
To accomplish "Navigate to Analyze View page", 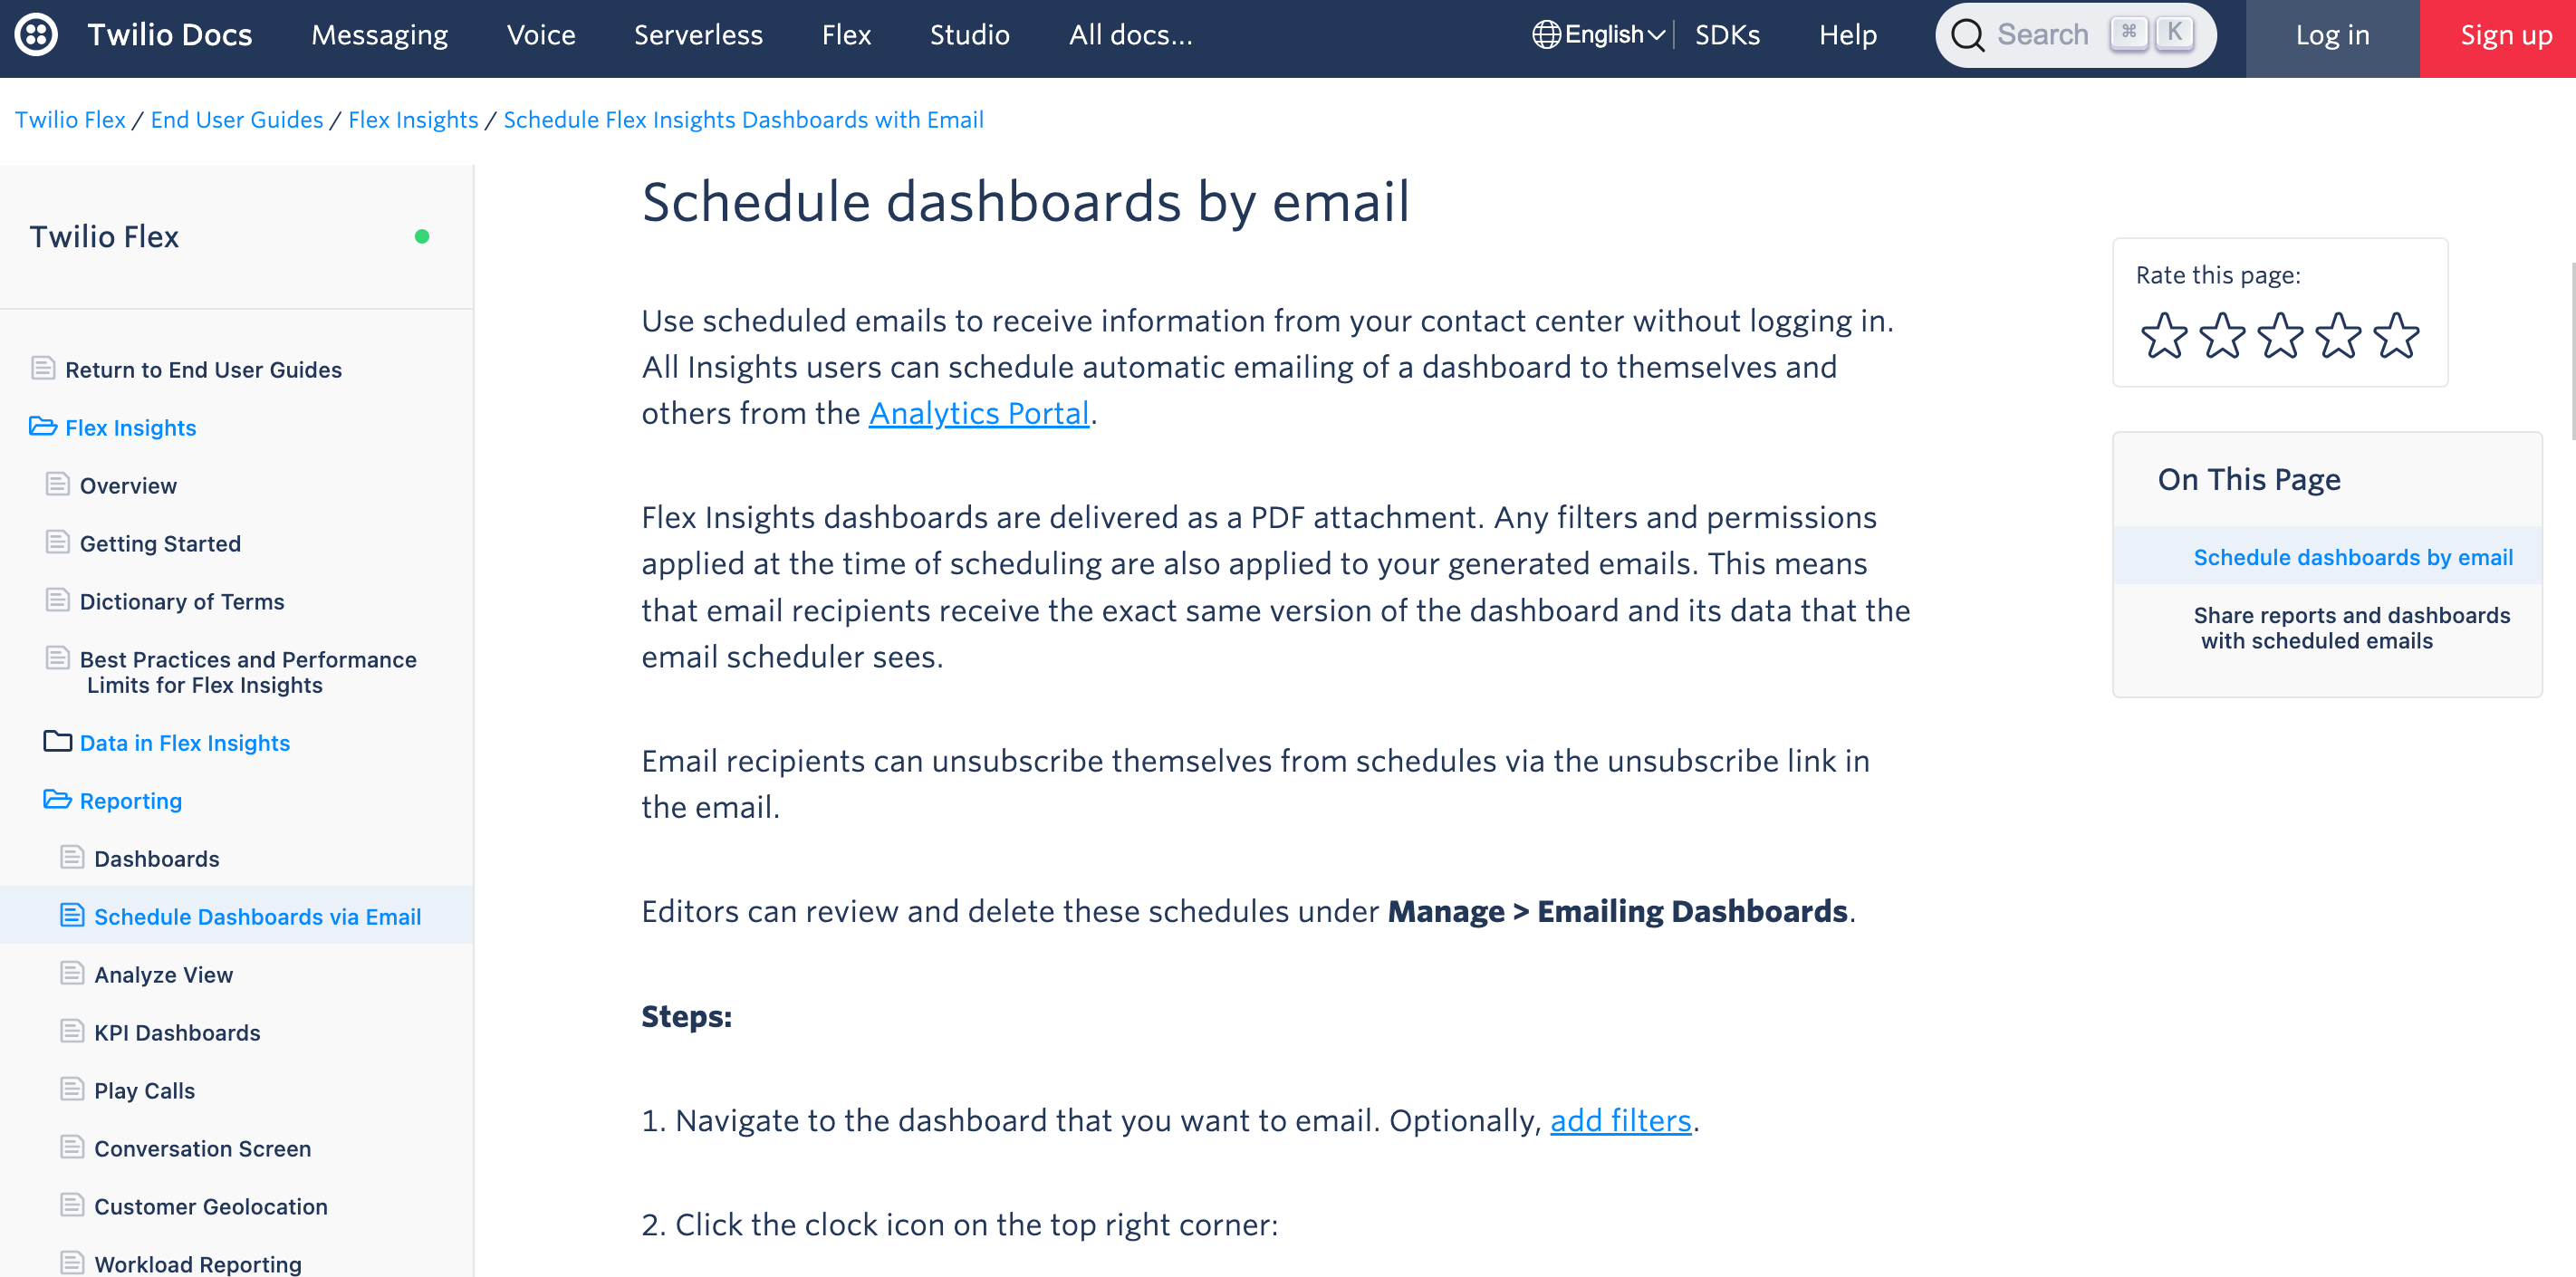I will point(164,975).
